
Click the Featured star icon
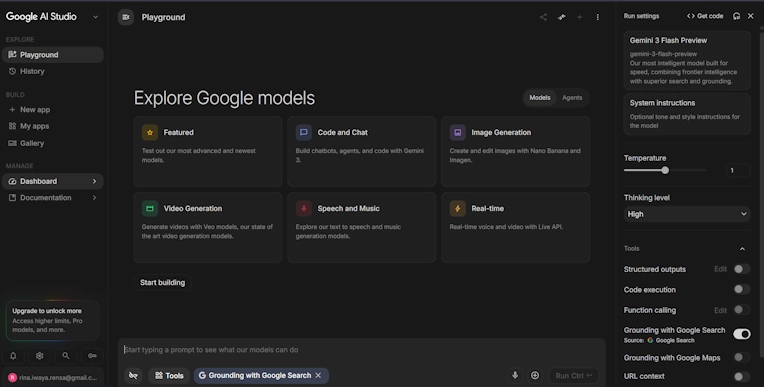[150, 132]
